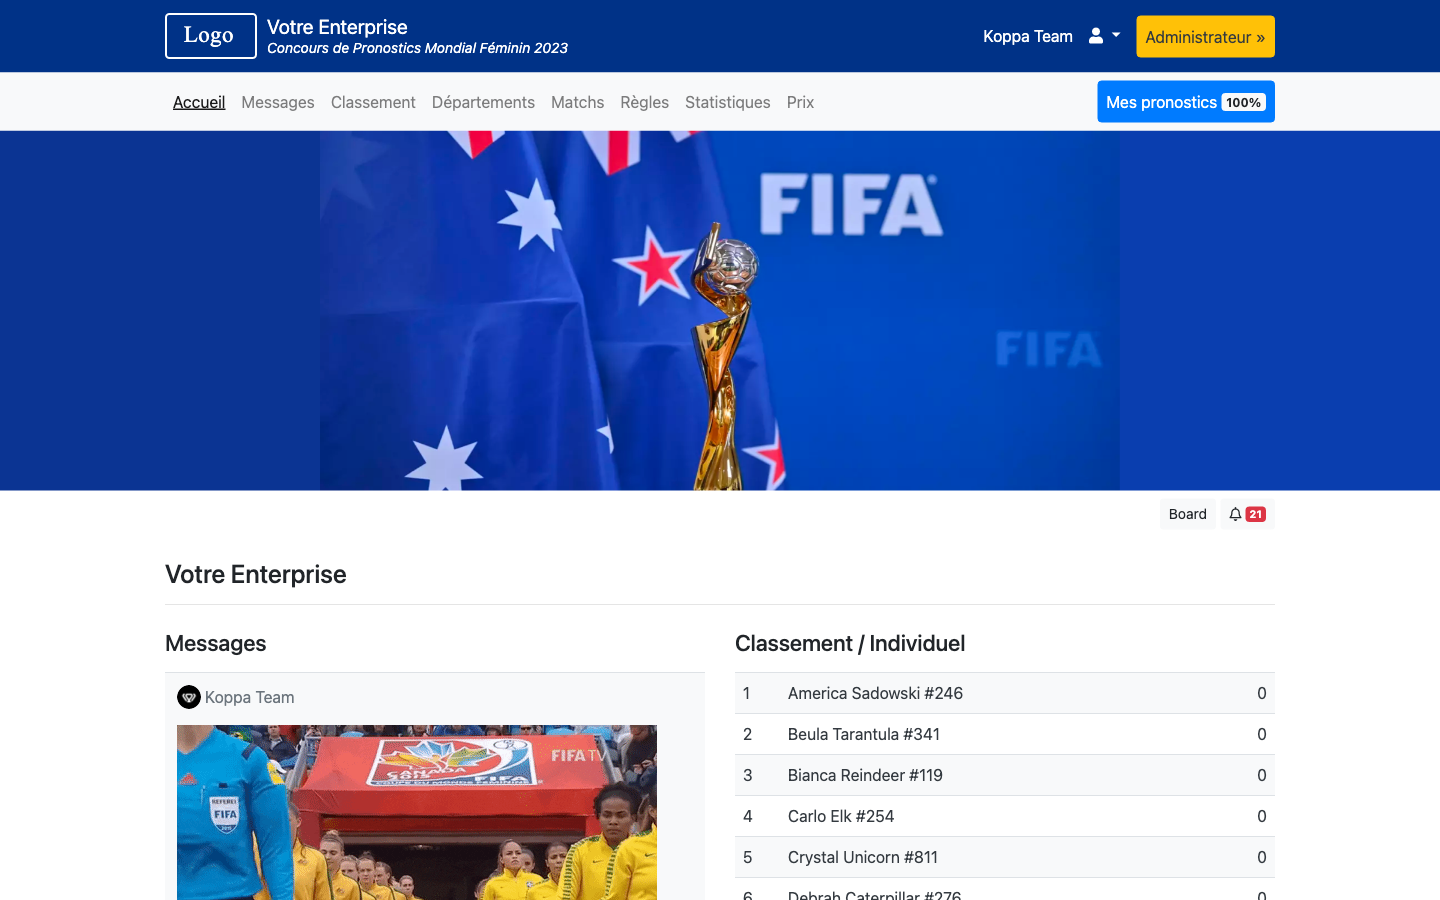Click the notification bell with 21 badge

(x=1247, y=514)
